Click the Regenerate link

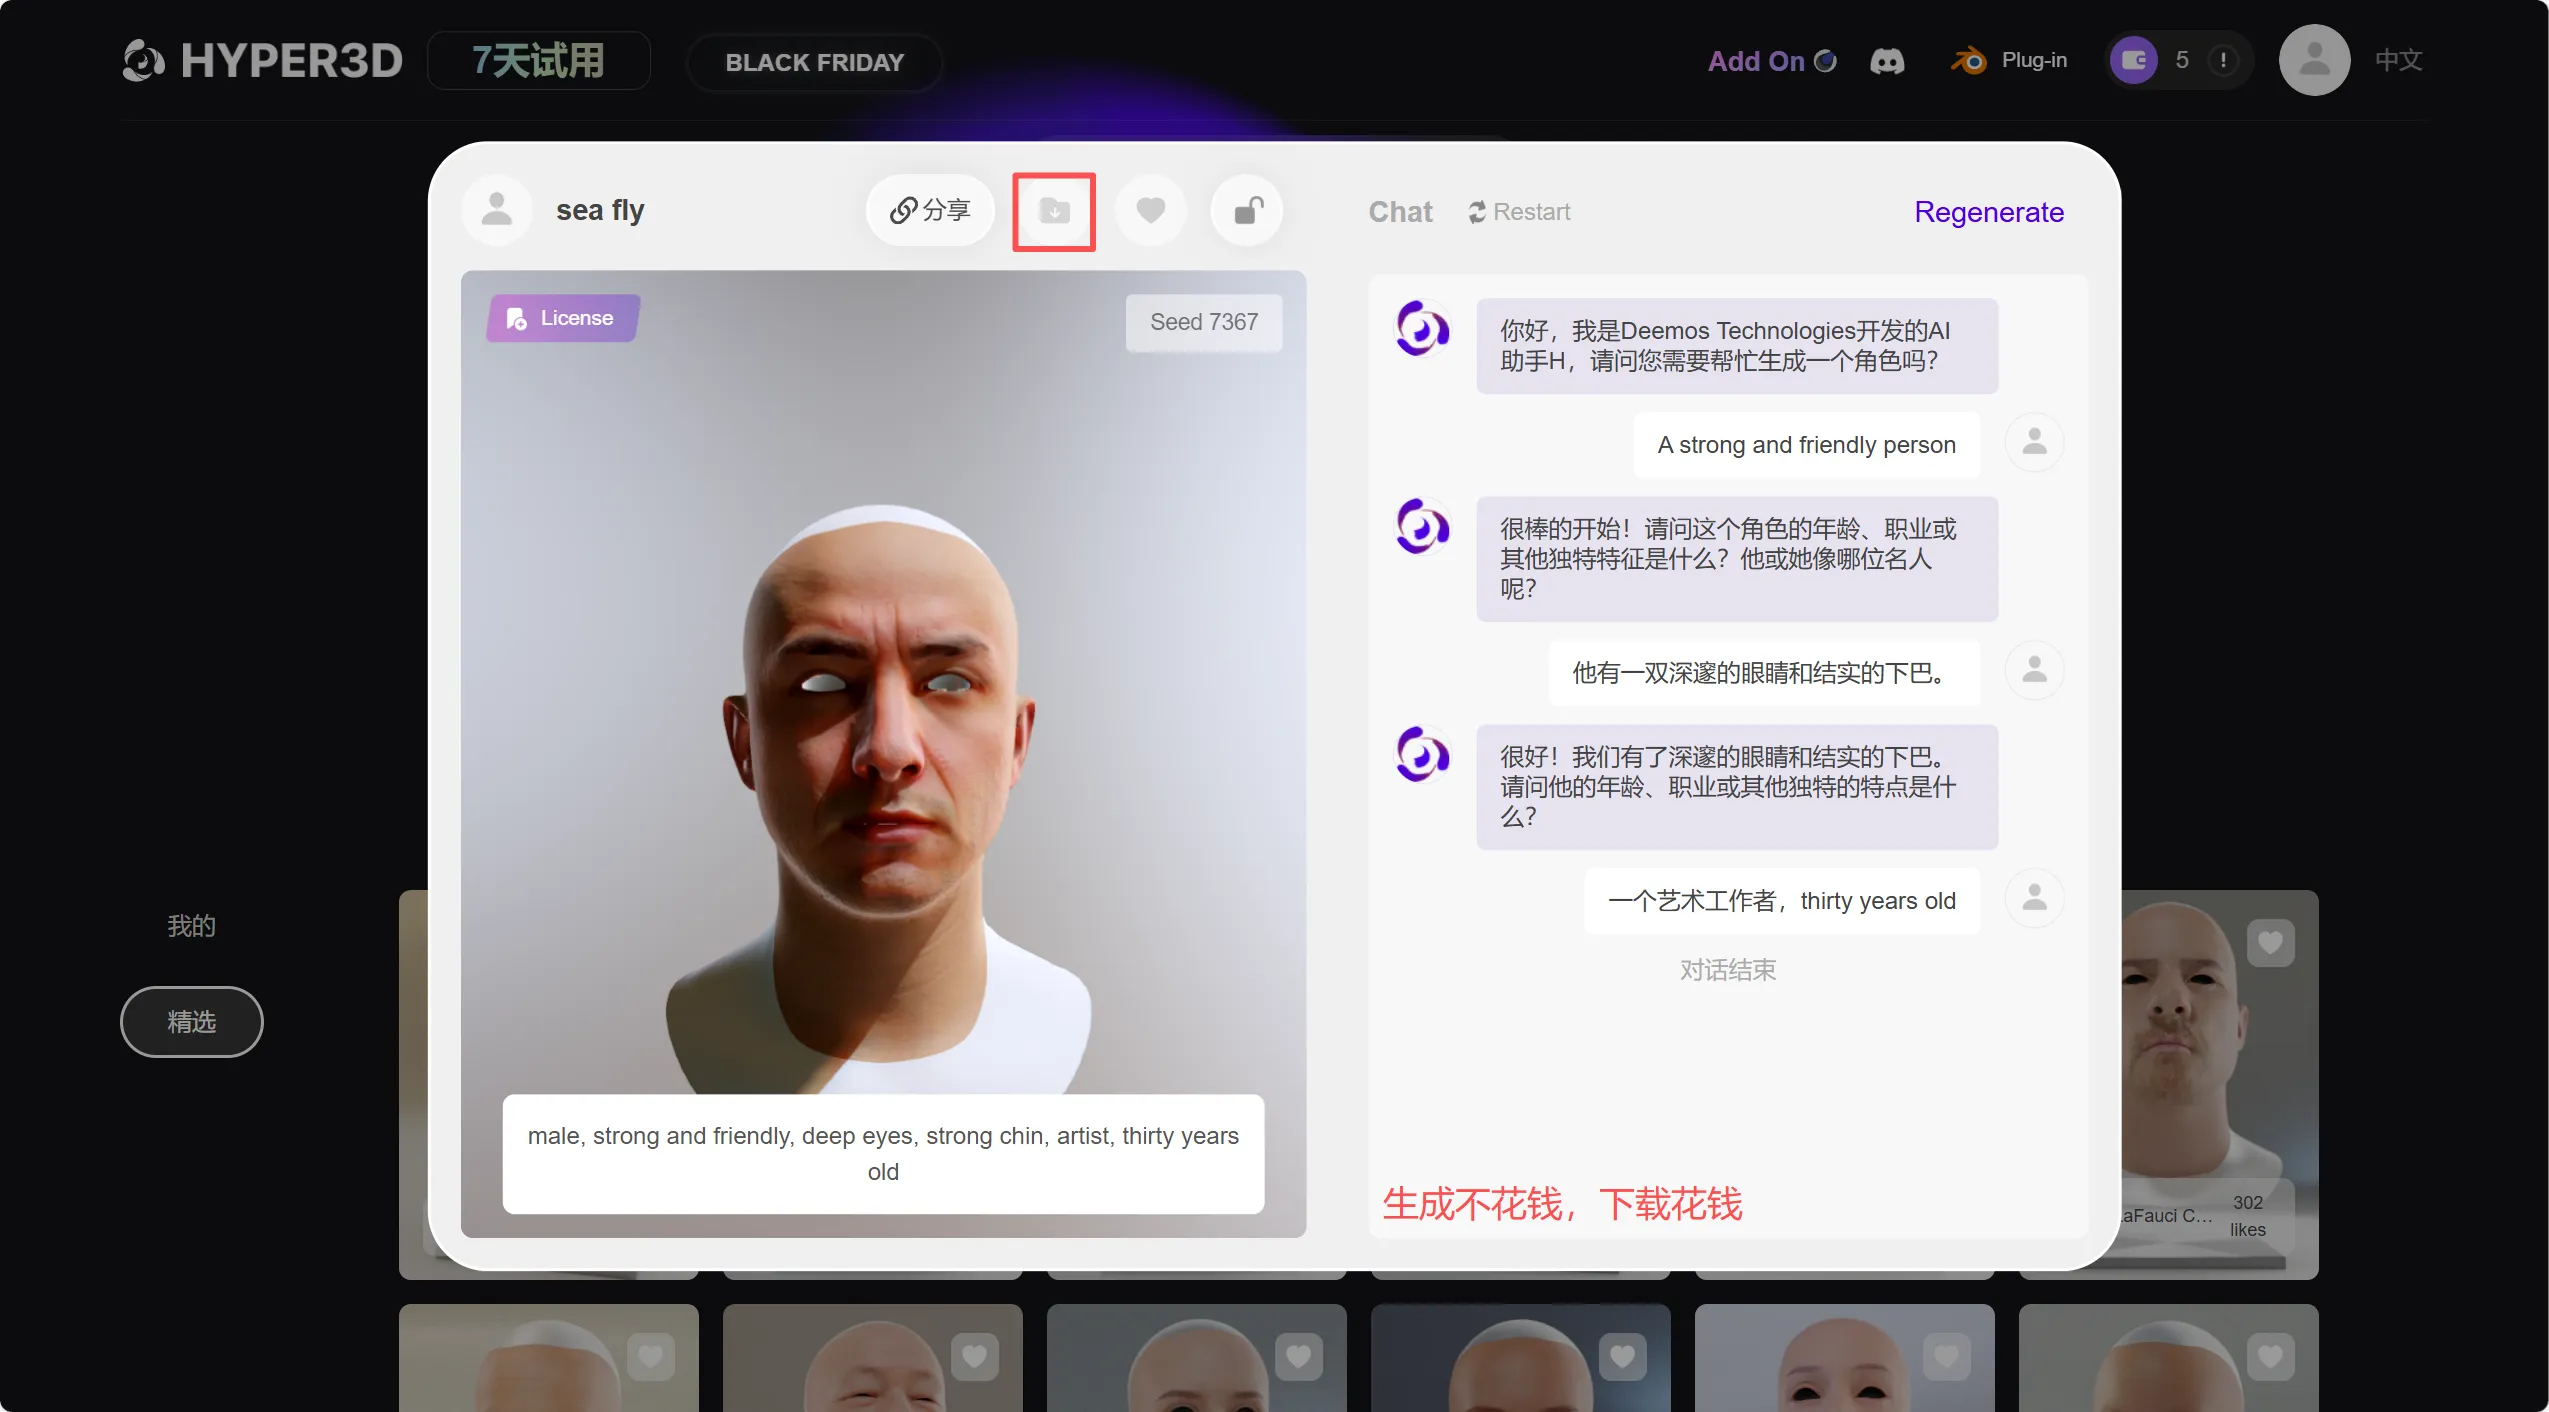1988,212
